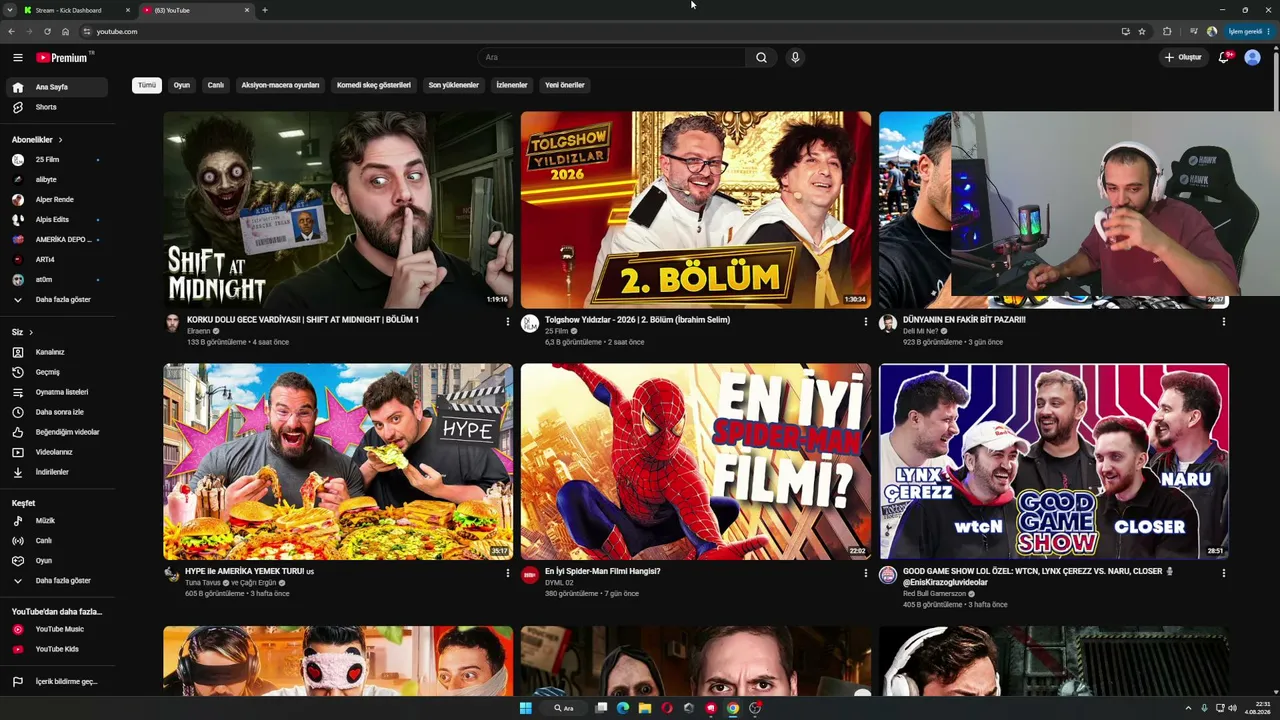Screen dimensions: 1280x720
Task: Expand the Siz section chevron
Action: [x=31, y=332]
